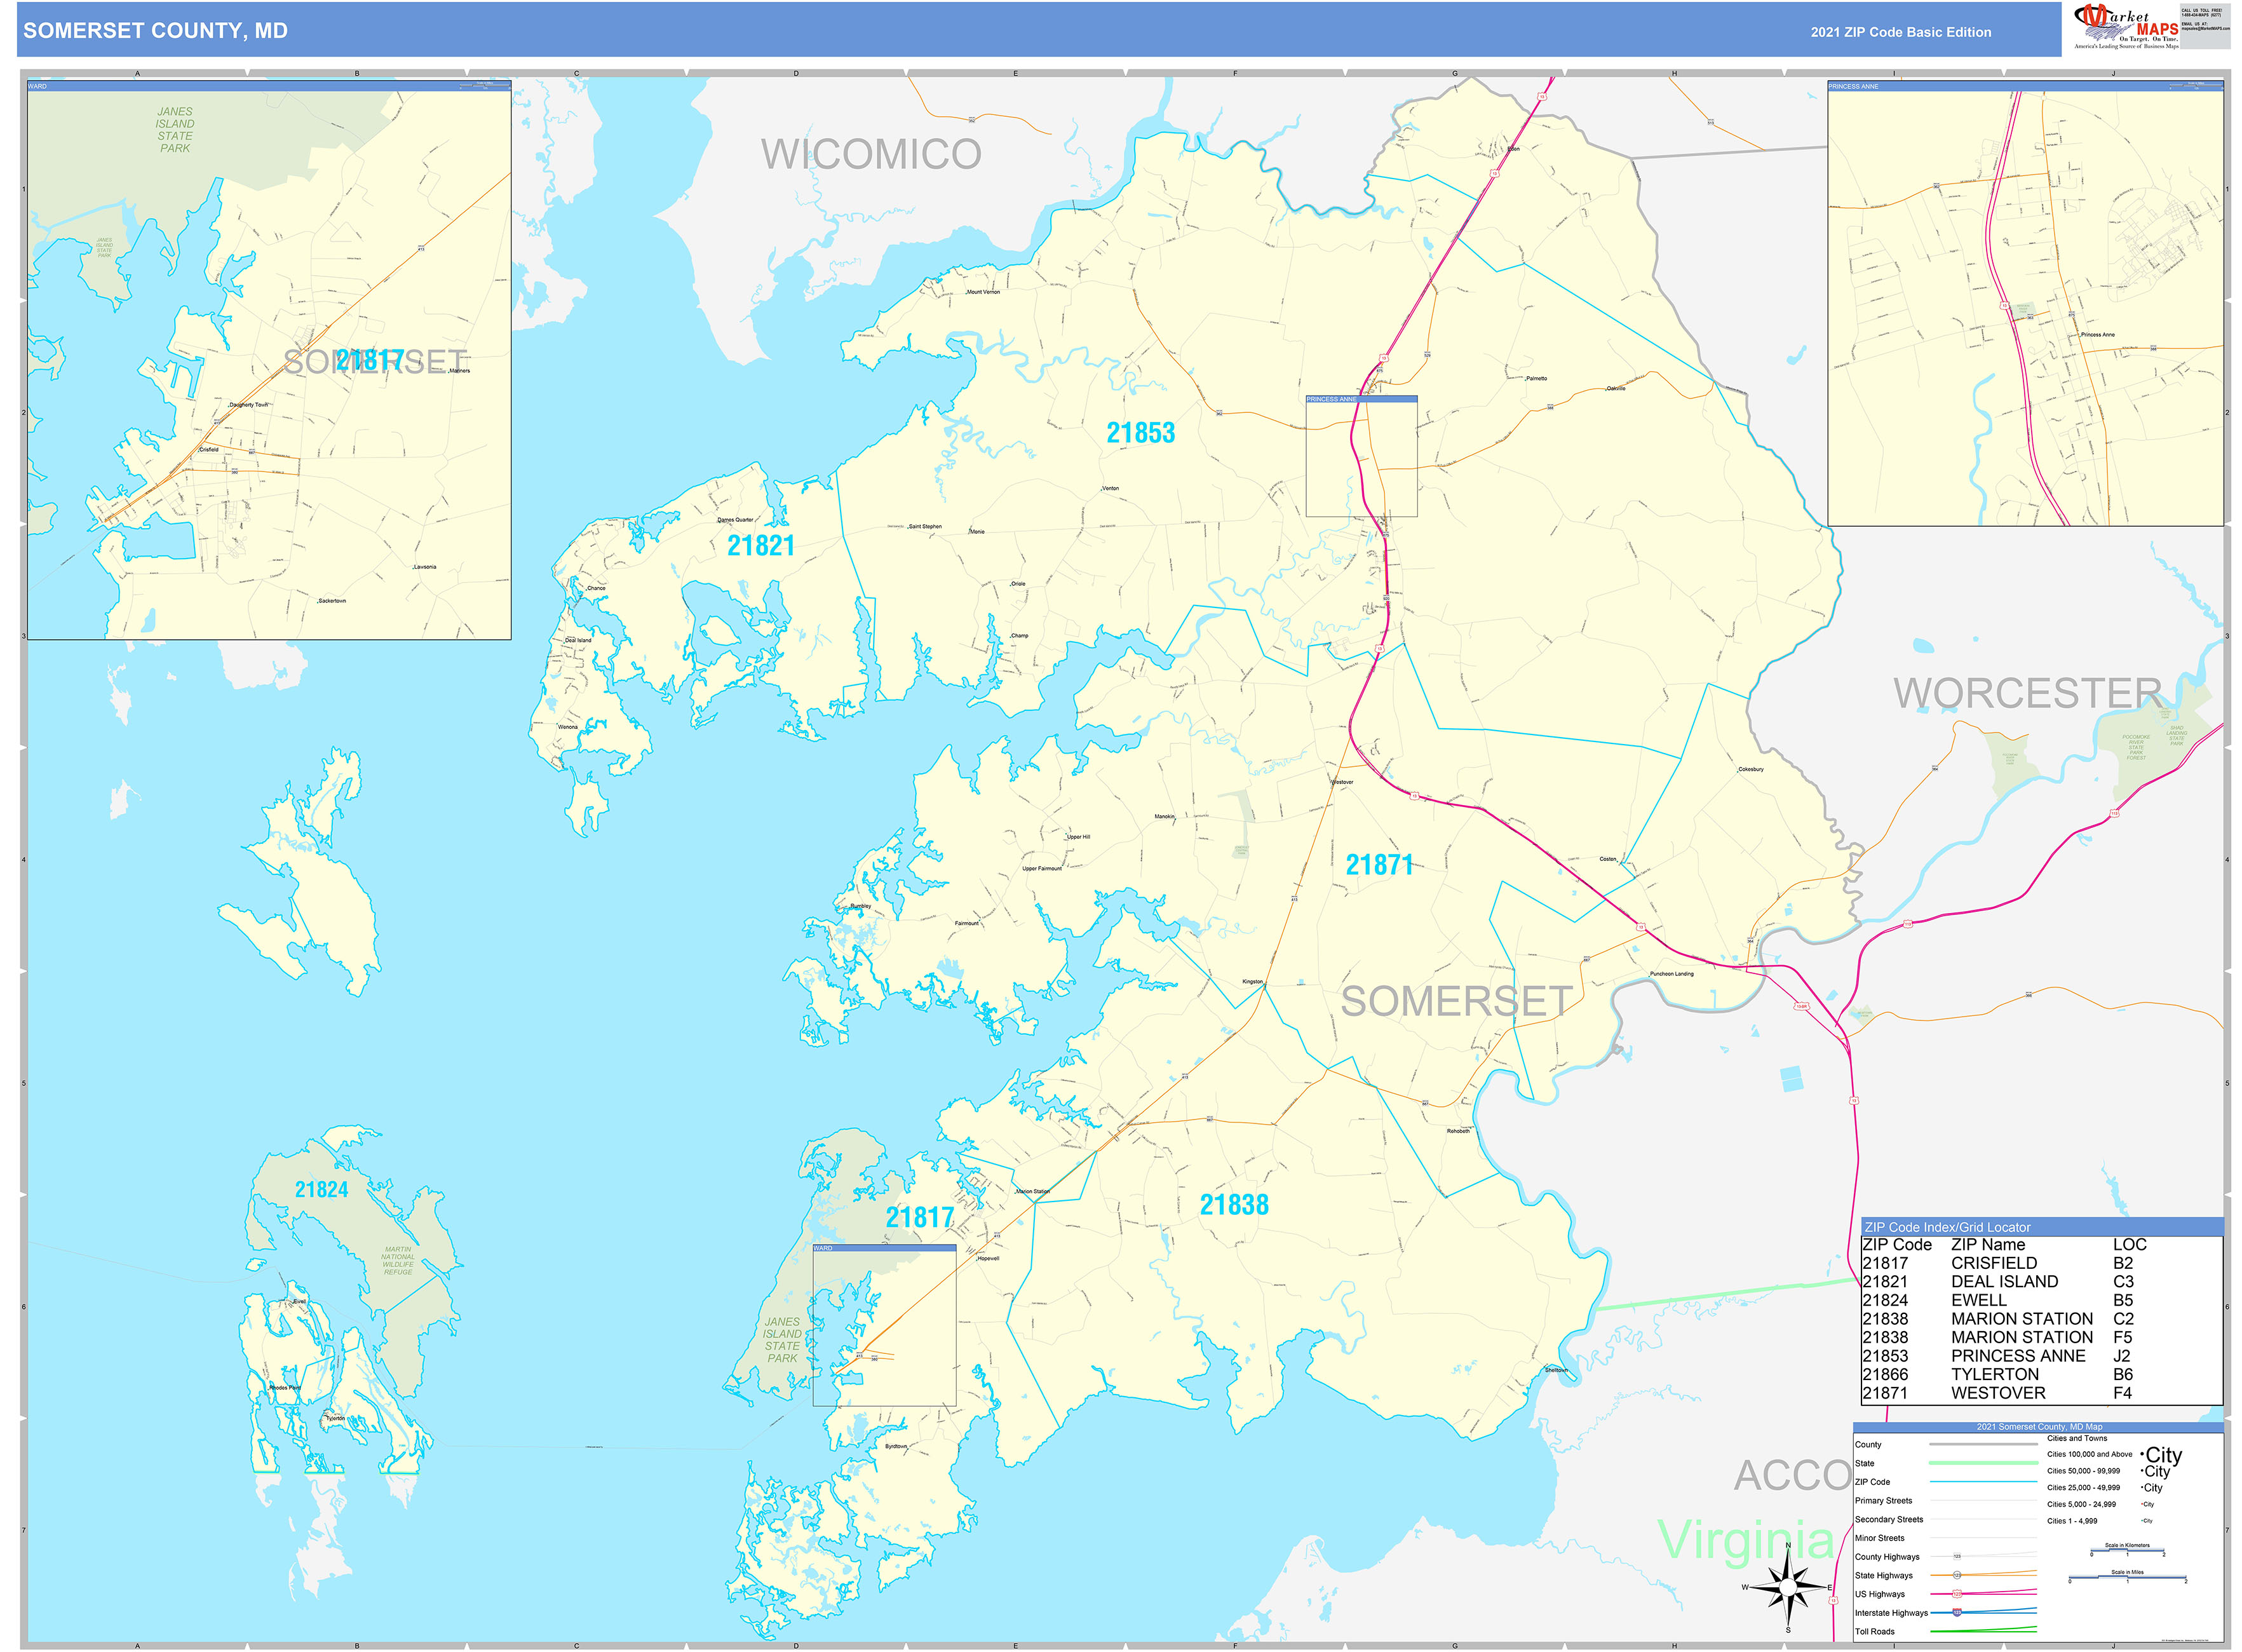Screen dimensions: 2242x1652
Task: Click the 'Scale in Miles' scale bar
Action: tap(2127, 1577)
